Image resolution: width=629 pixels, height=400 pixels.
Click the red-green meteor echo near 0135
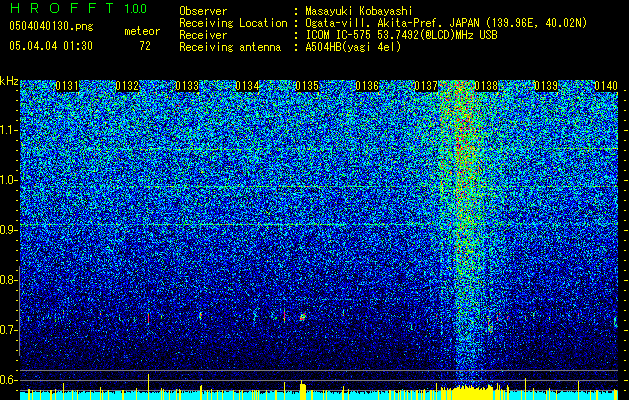point(303,317)
